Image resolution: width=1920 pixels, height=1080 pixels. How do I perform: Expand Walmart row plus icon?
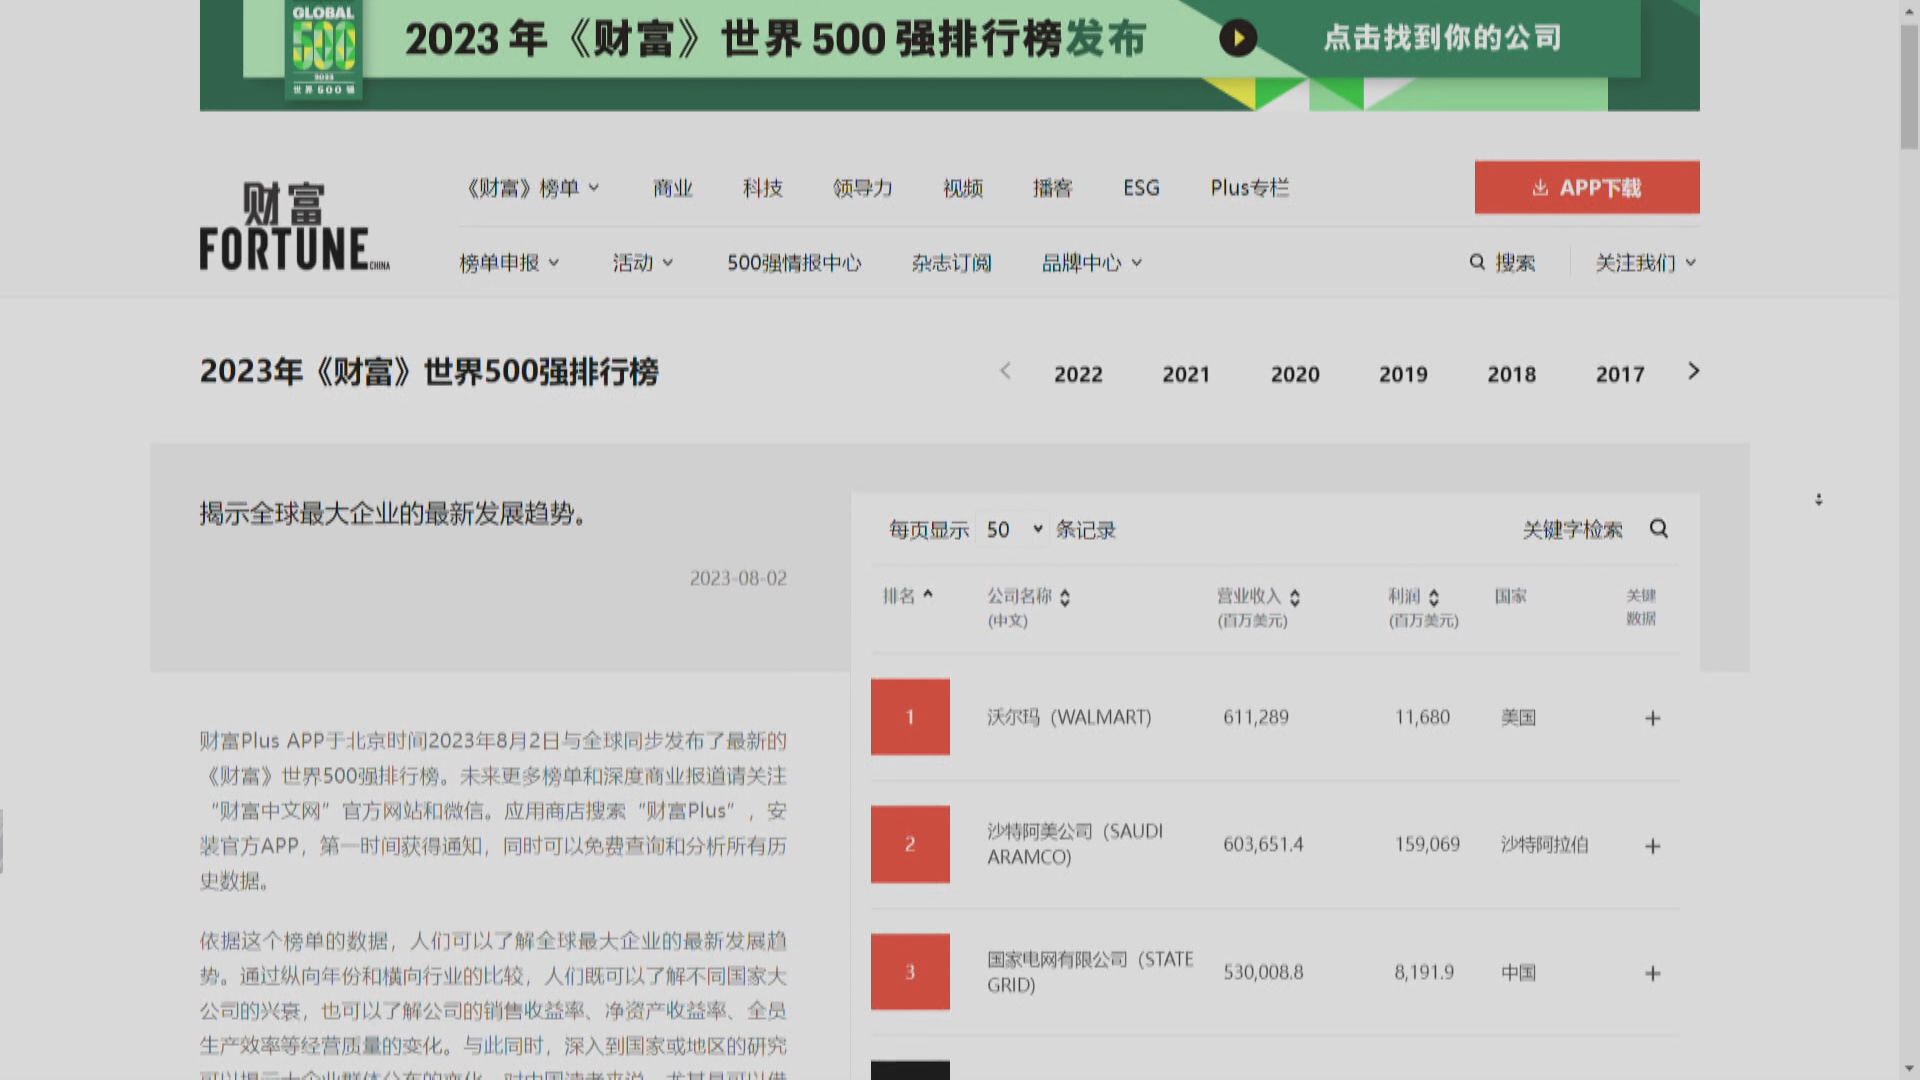[x=1653, y=718]
